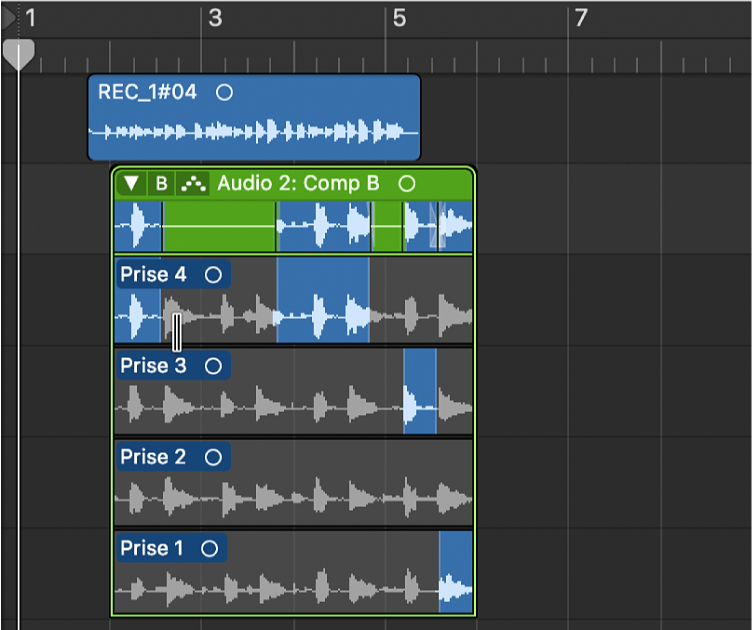Image resolution: width=753 pixels, height=630 pixels.
Task: Click bar 1 in the ruler
Action: coord(30,18)
